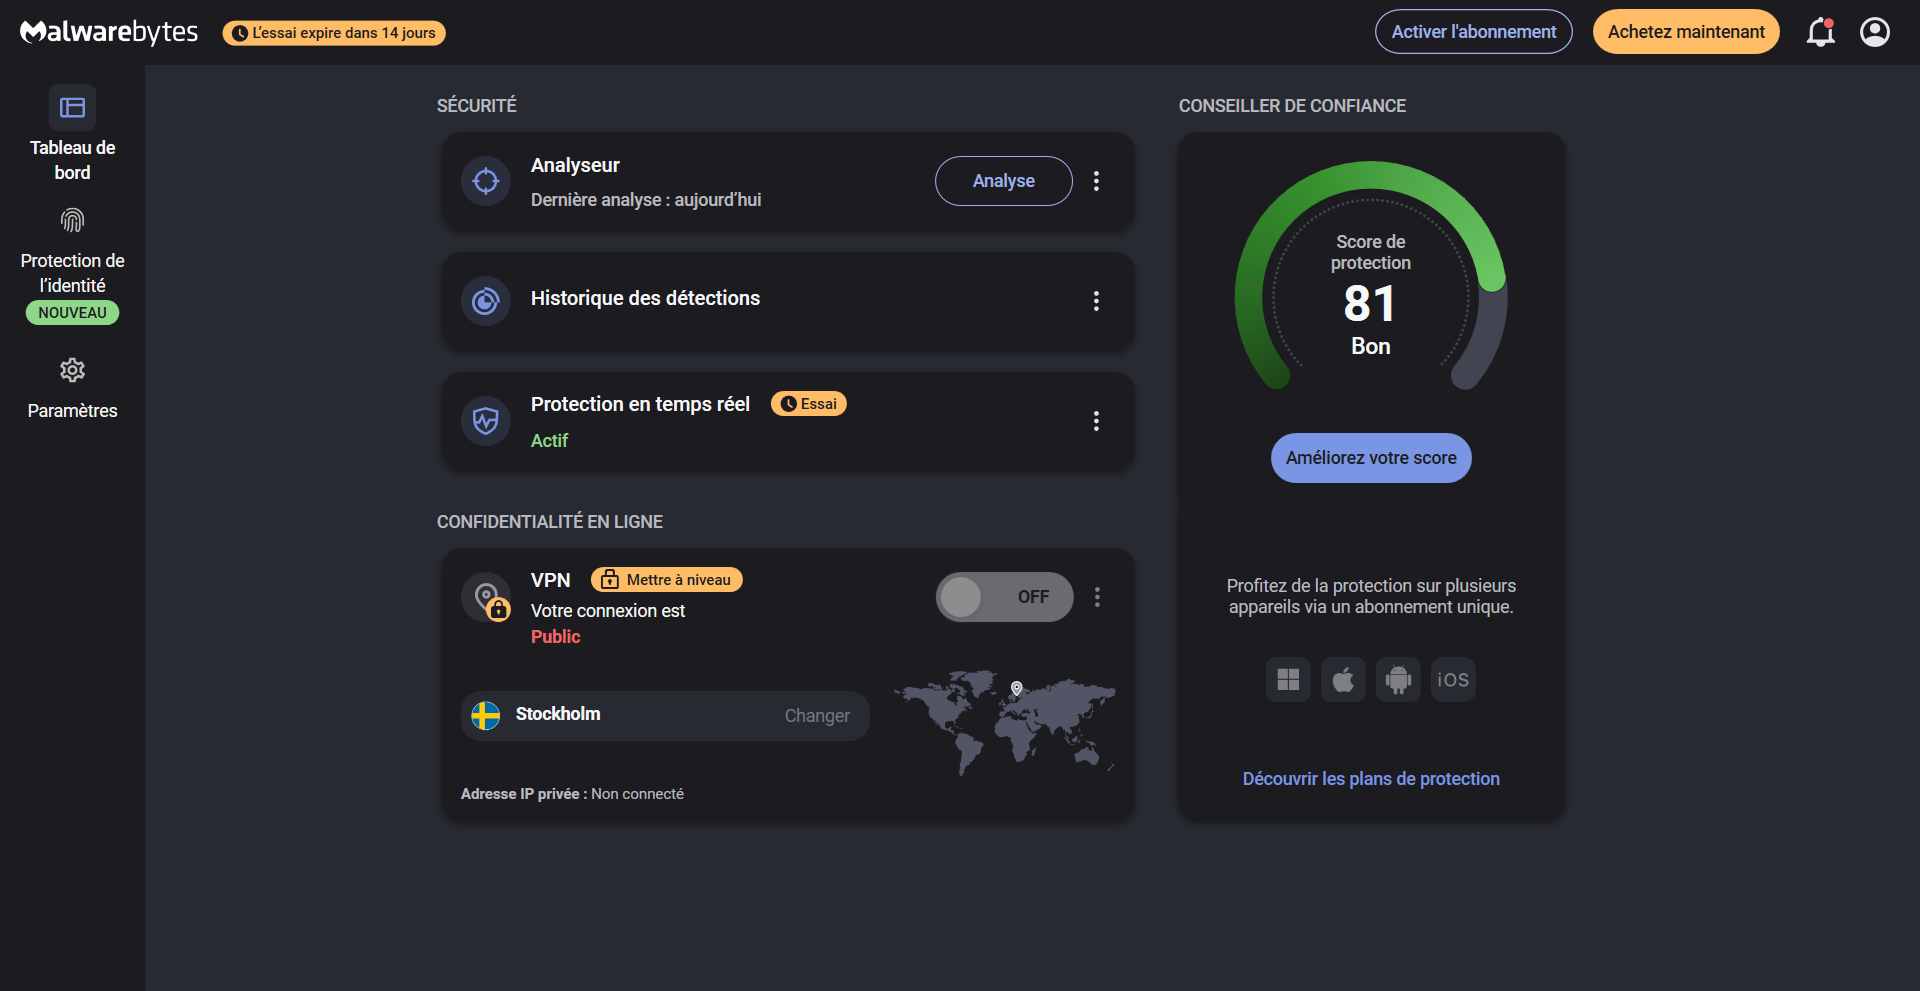1920x991 pixels.
Task: Click the multi-device subscription promo text
Action: point(1371,596)
